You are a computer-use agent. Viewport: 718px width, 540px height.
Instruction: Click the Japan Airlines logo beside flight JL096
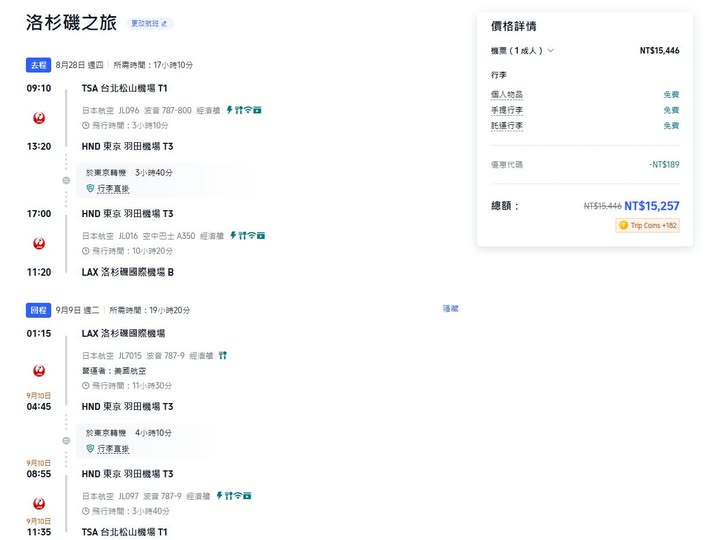pyautogui.click(x=39, y=117)
